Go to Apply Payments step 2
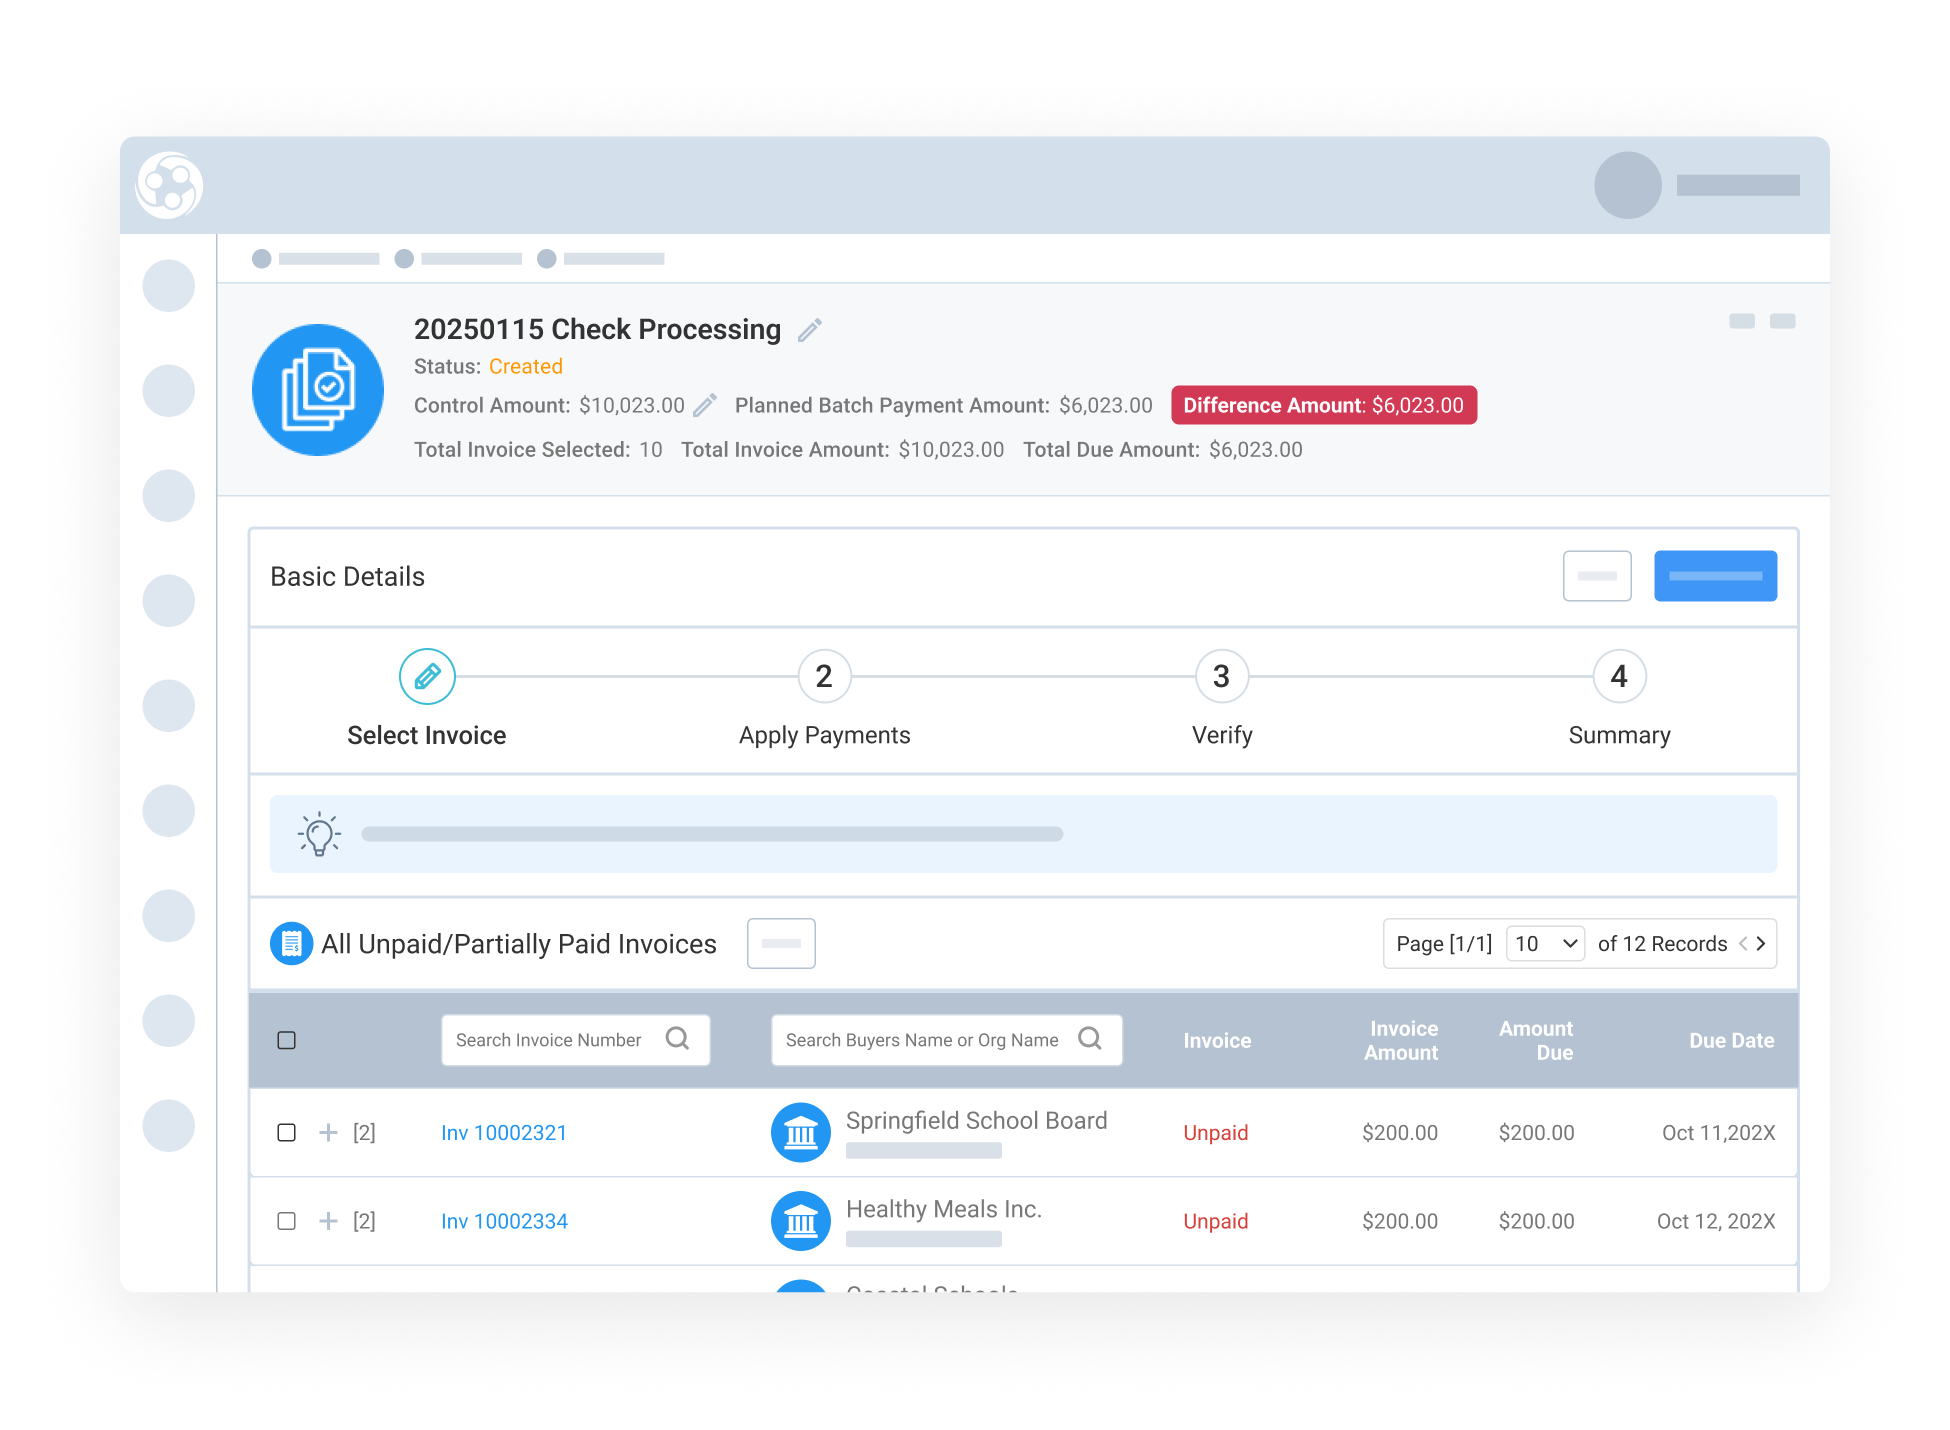 [824, 677]
